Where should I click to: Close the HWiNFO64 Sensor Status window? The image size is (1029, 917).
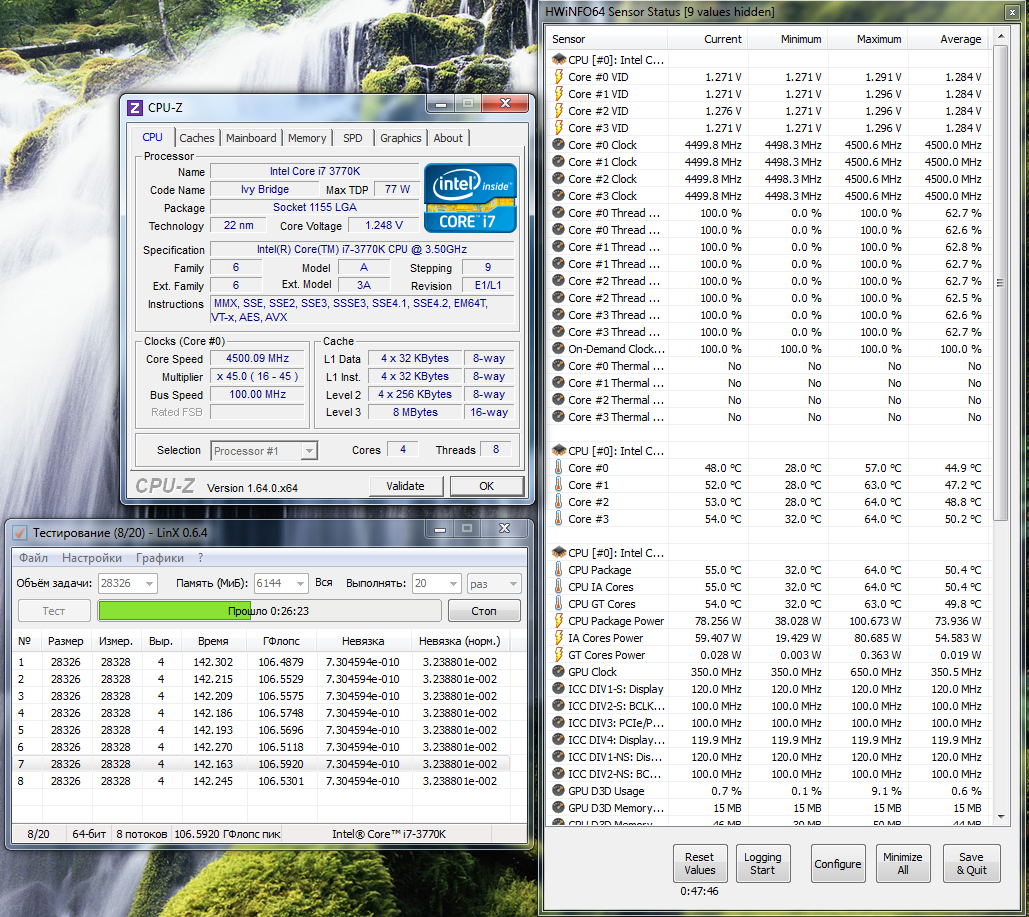tap(1011, 12)
